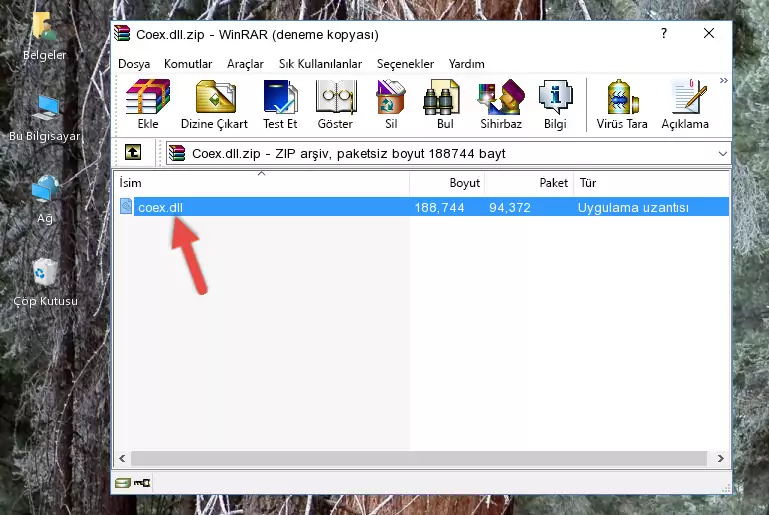
Task: Launch the Sihirbaz wizard
Action: click(x=501, y=104)
